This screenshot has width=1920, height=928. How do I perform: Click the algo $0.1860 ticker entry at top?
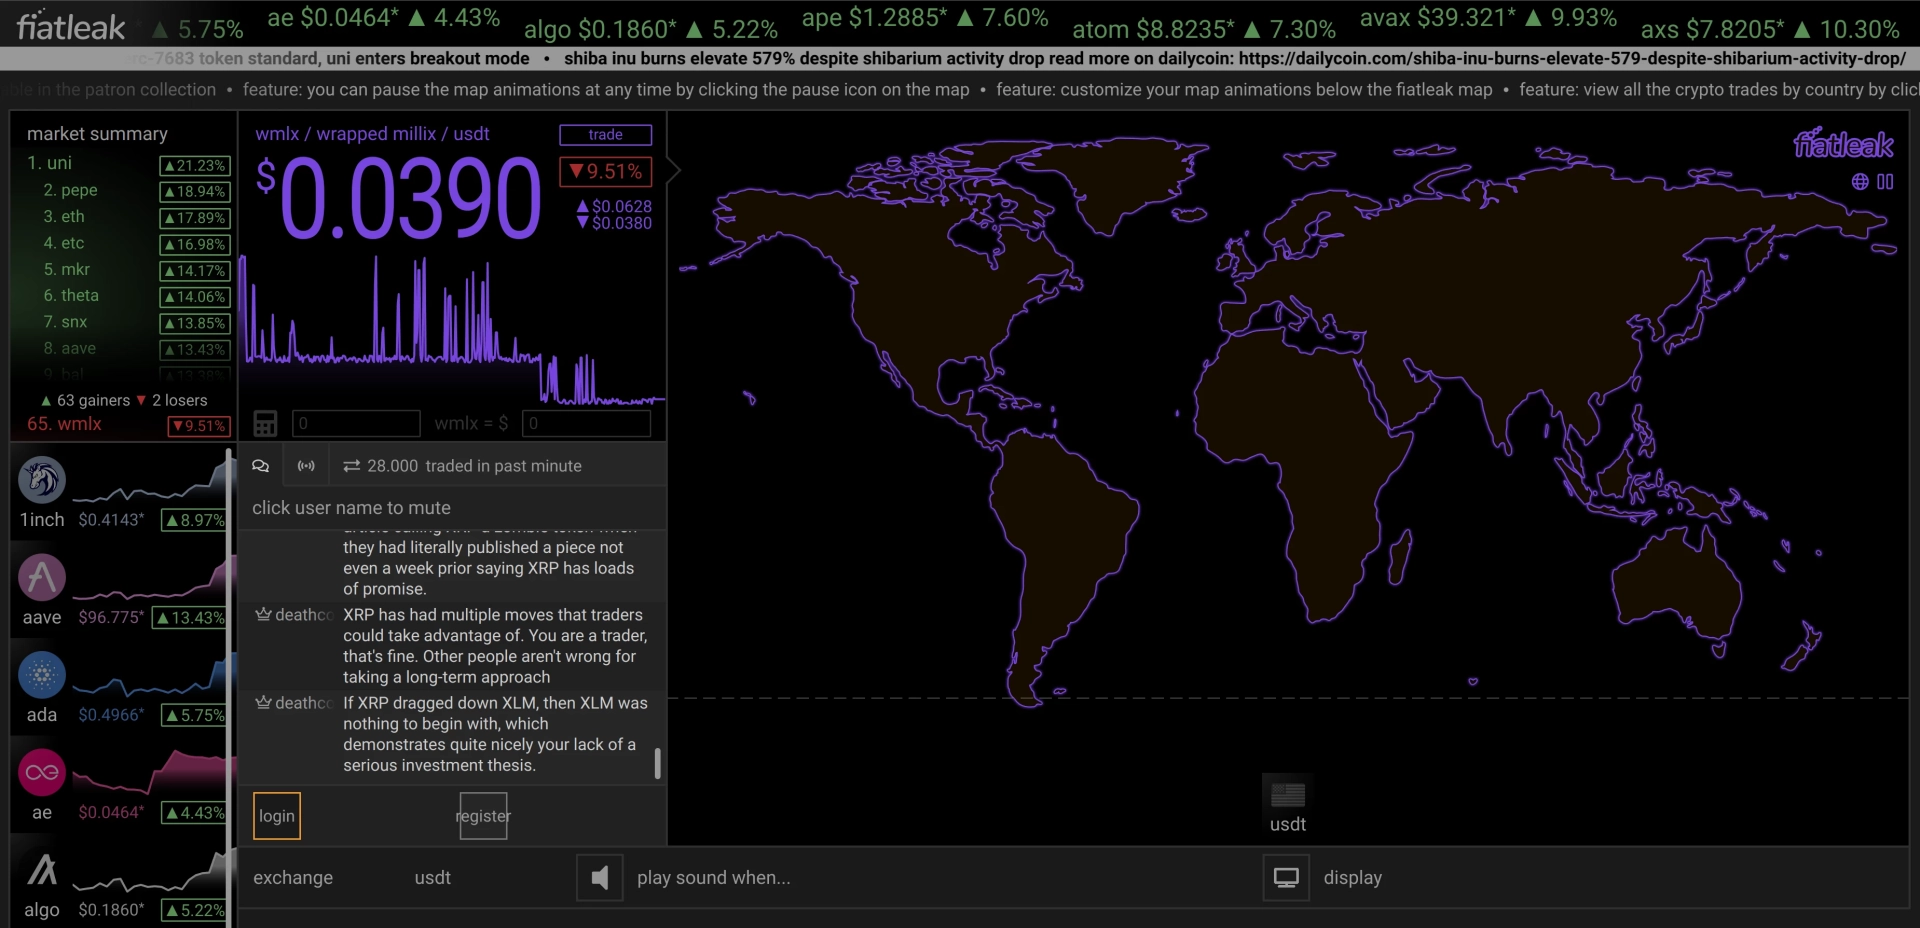tap(650, 29)
